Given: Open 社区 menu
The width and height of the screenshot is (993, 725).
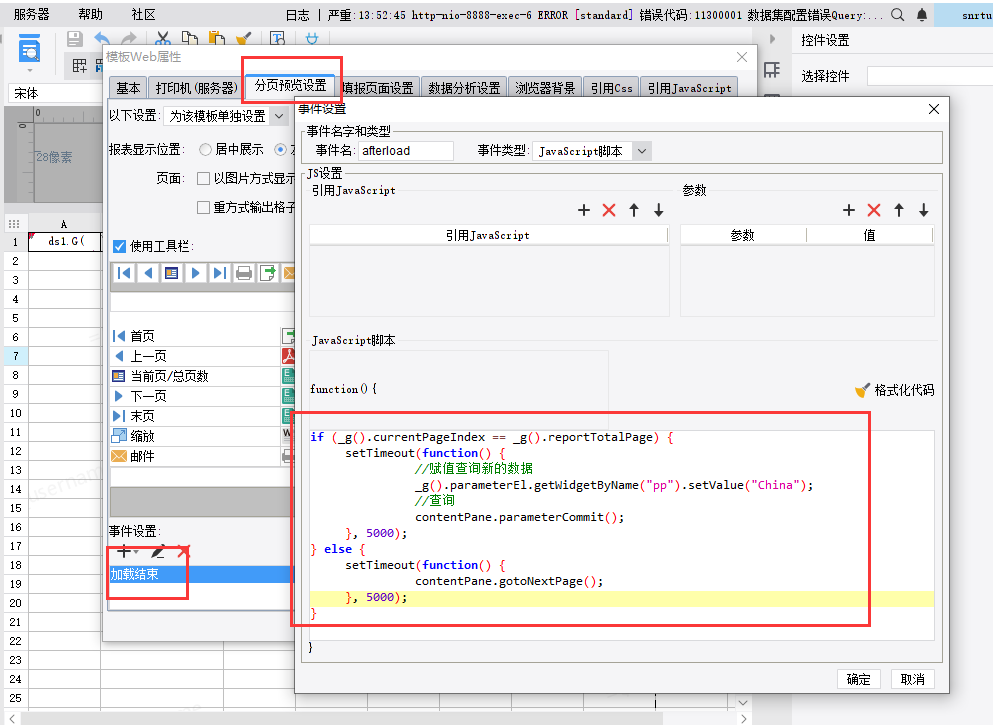Looking at the screenshot, I should (143, 14).
